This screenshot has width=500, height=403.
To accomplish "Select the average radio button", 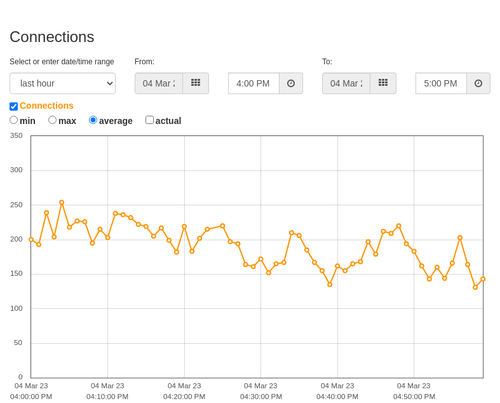I will [93, 120].
